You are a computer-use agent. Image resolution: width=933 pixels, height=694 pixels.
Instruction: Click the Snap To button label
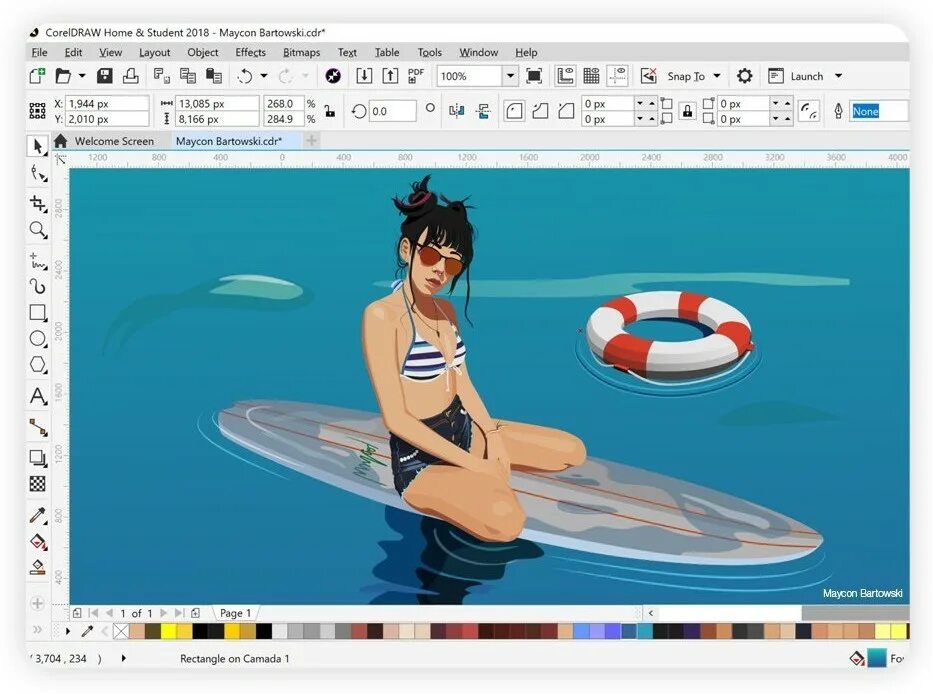tap(686, 76)
